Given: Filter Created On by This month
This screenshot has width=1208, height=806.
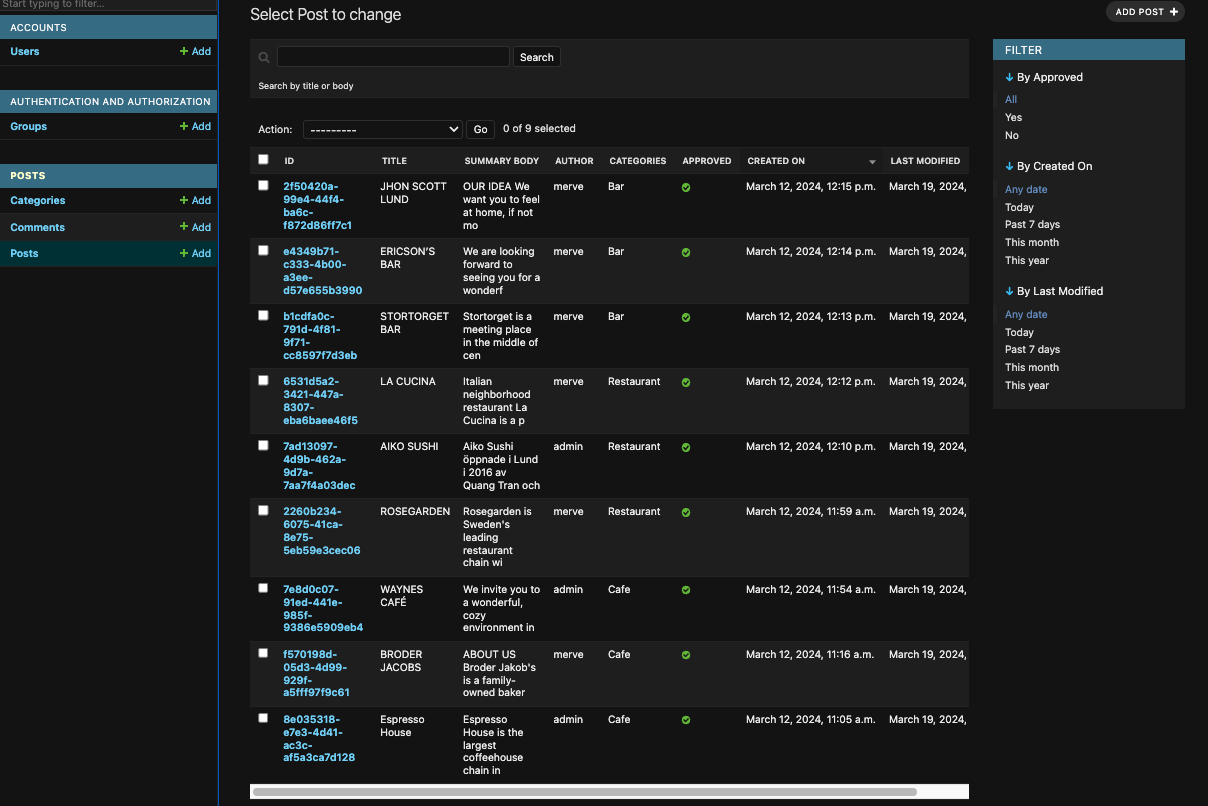Looking at the screenshot, I should click(1032, 242).
